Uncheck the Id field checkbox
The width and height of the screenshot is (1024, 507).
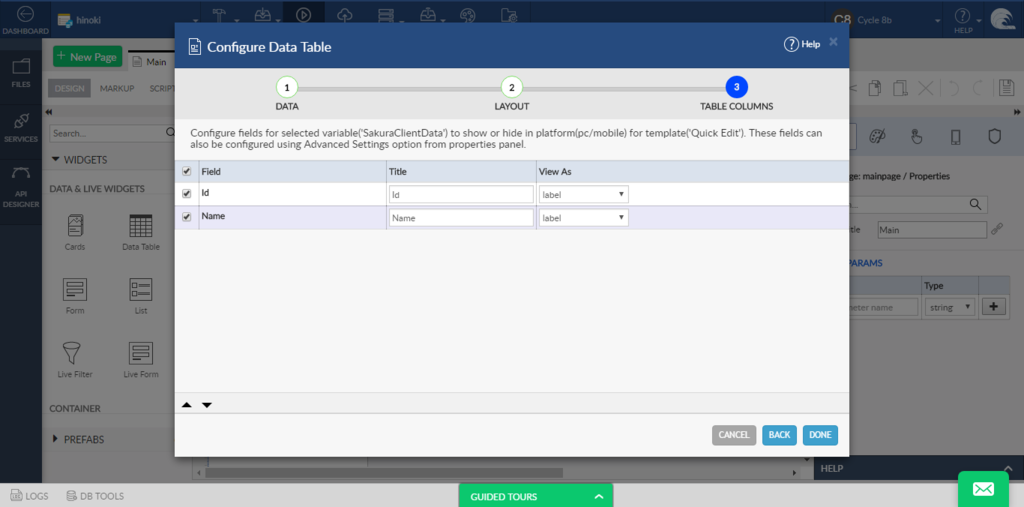187,194
